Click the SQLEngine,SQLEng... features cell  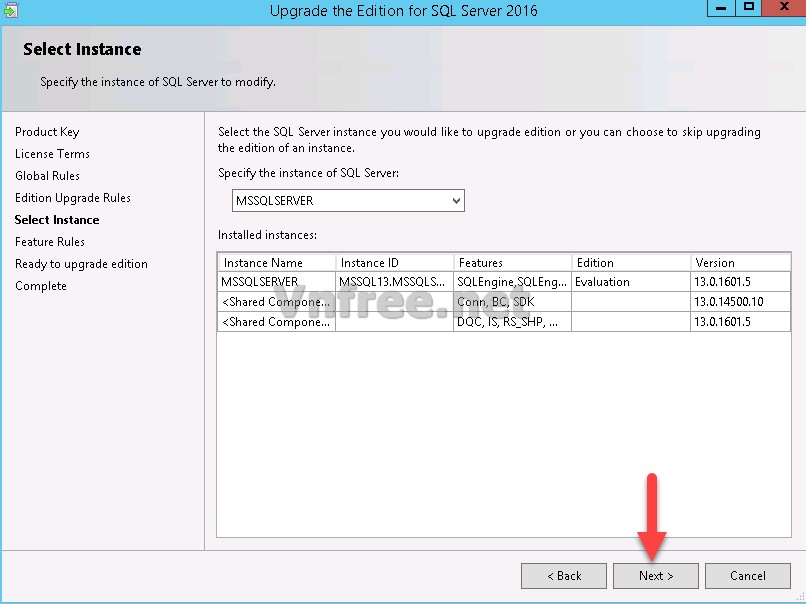point(512,282)
